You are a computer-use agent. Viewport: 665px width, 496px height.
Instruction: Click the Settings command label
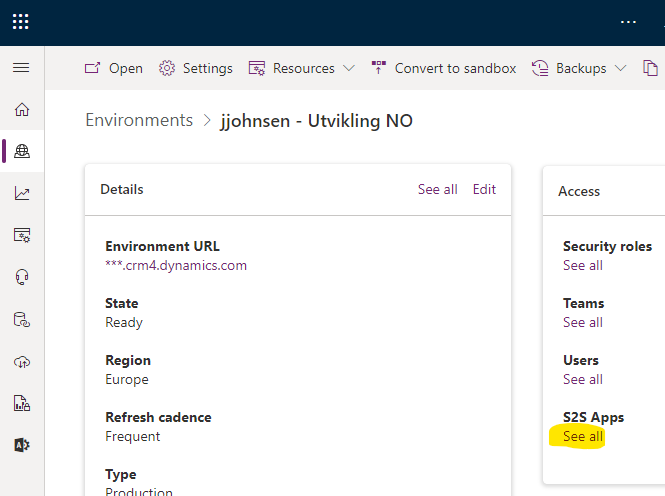(208, 68)
